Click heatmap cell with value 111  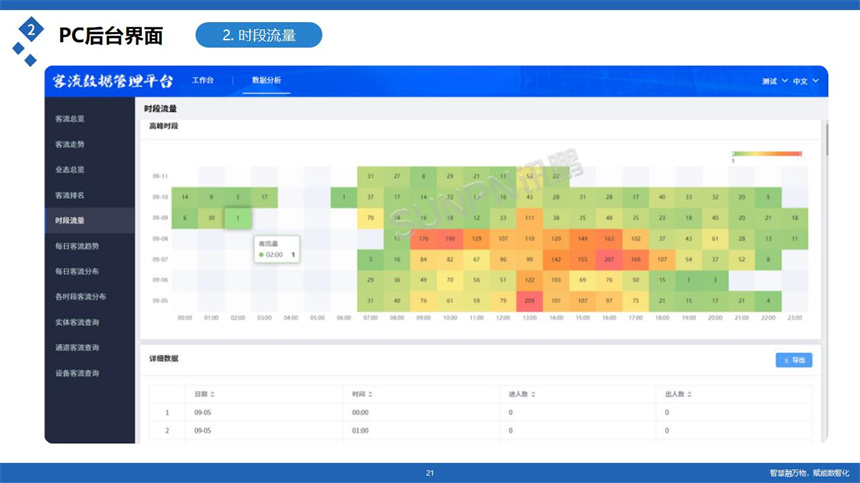[x=529, y=218]
